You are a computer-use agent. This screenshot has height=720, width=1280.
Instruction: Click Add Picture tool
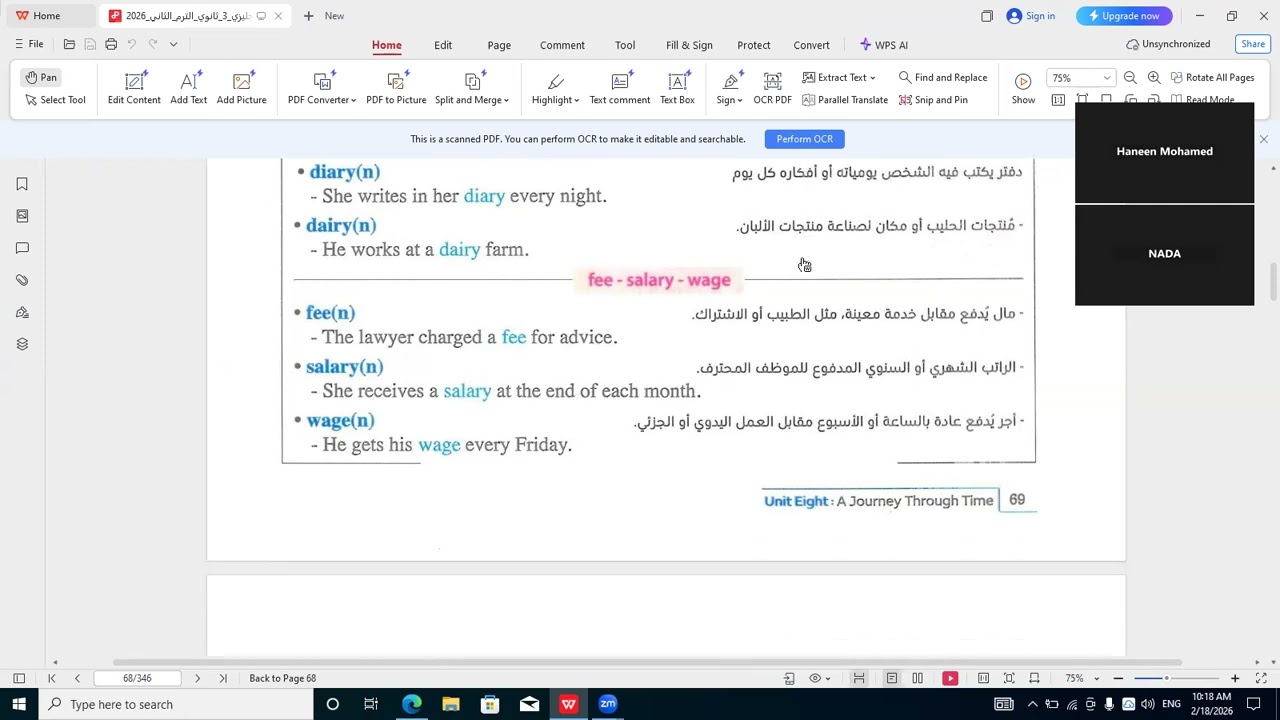[x=241, y=88]
